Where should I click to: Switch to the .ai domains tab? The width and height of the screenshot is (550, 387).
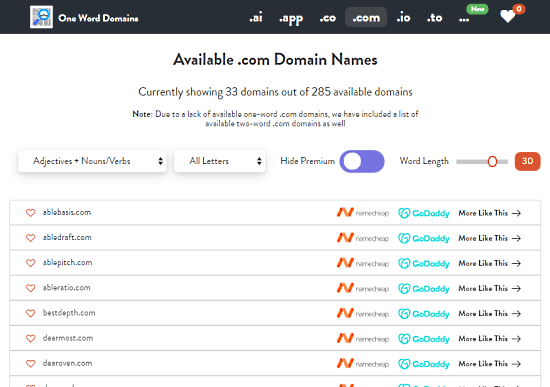(x=256, y=17)
